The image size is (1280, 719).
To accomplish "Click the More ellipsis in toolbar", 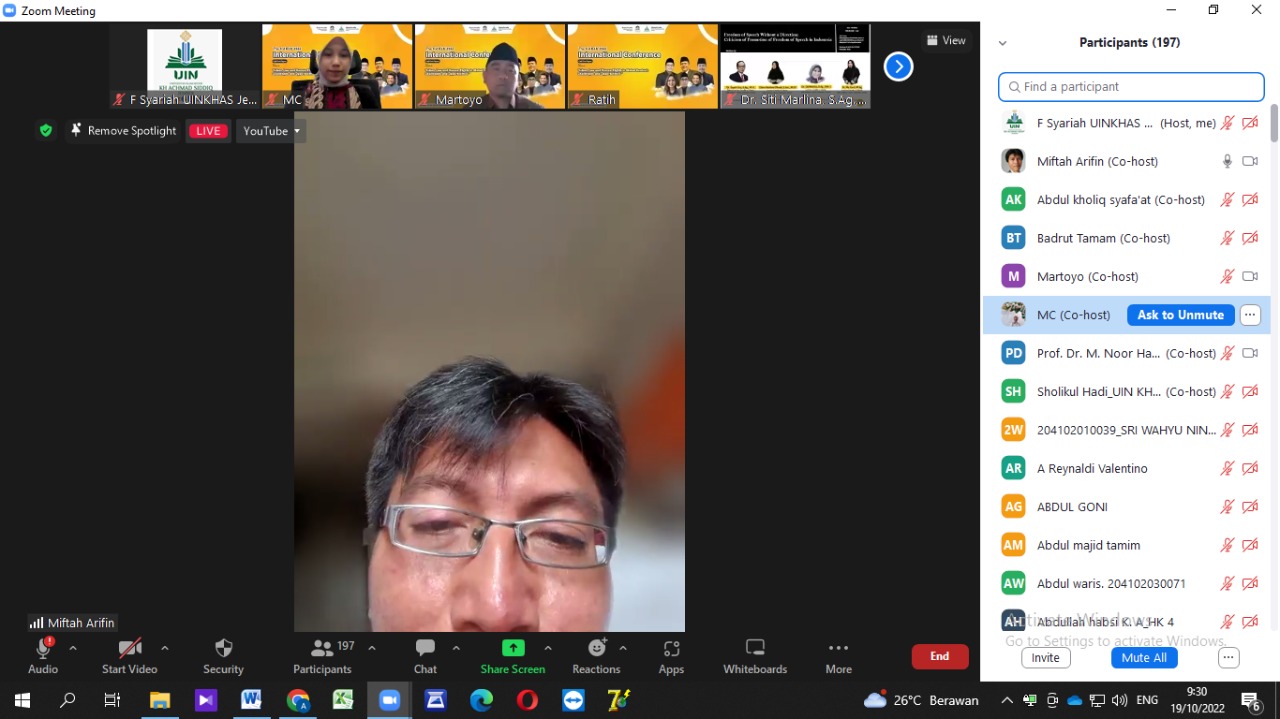I will [838, 656].
